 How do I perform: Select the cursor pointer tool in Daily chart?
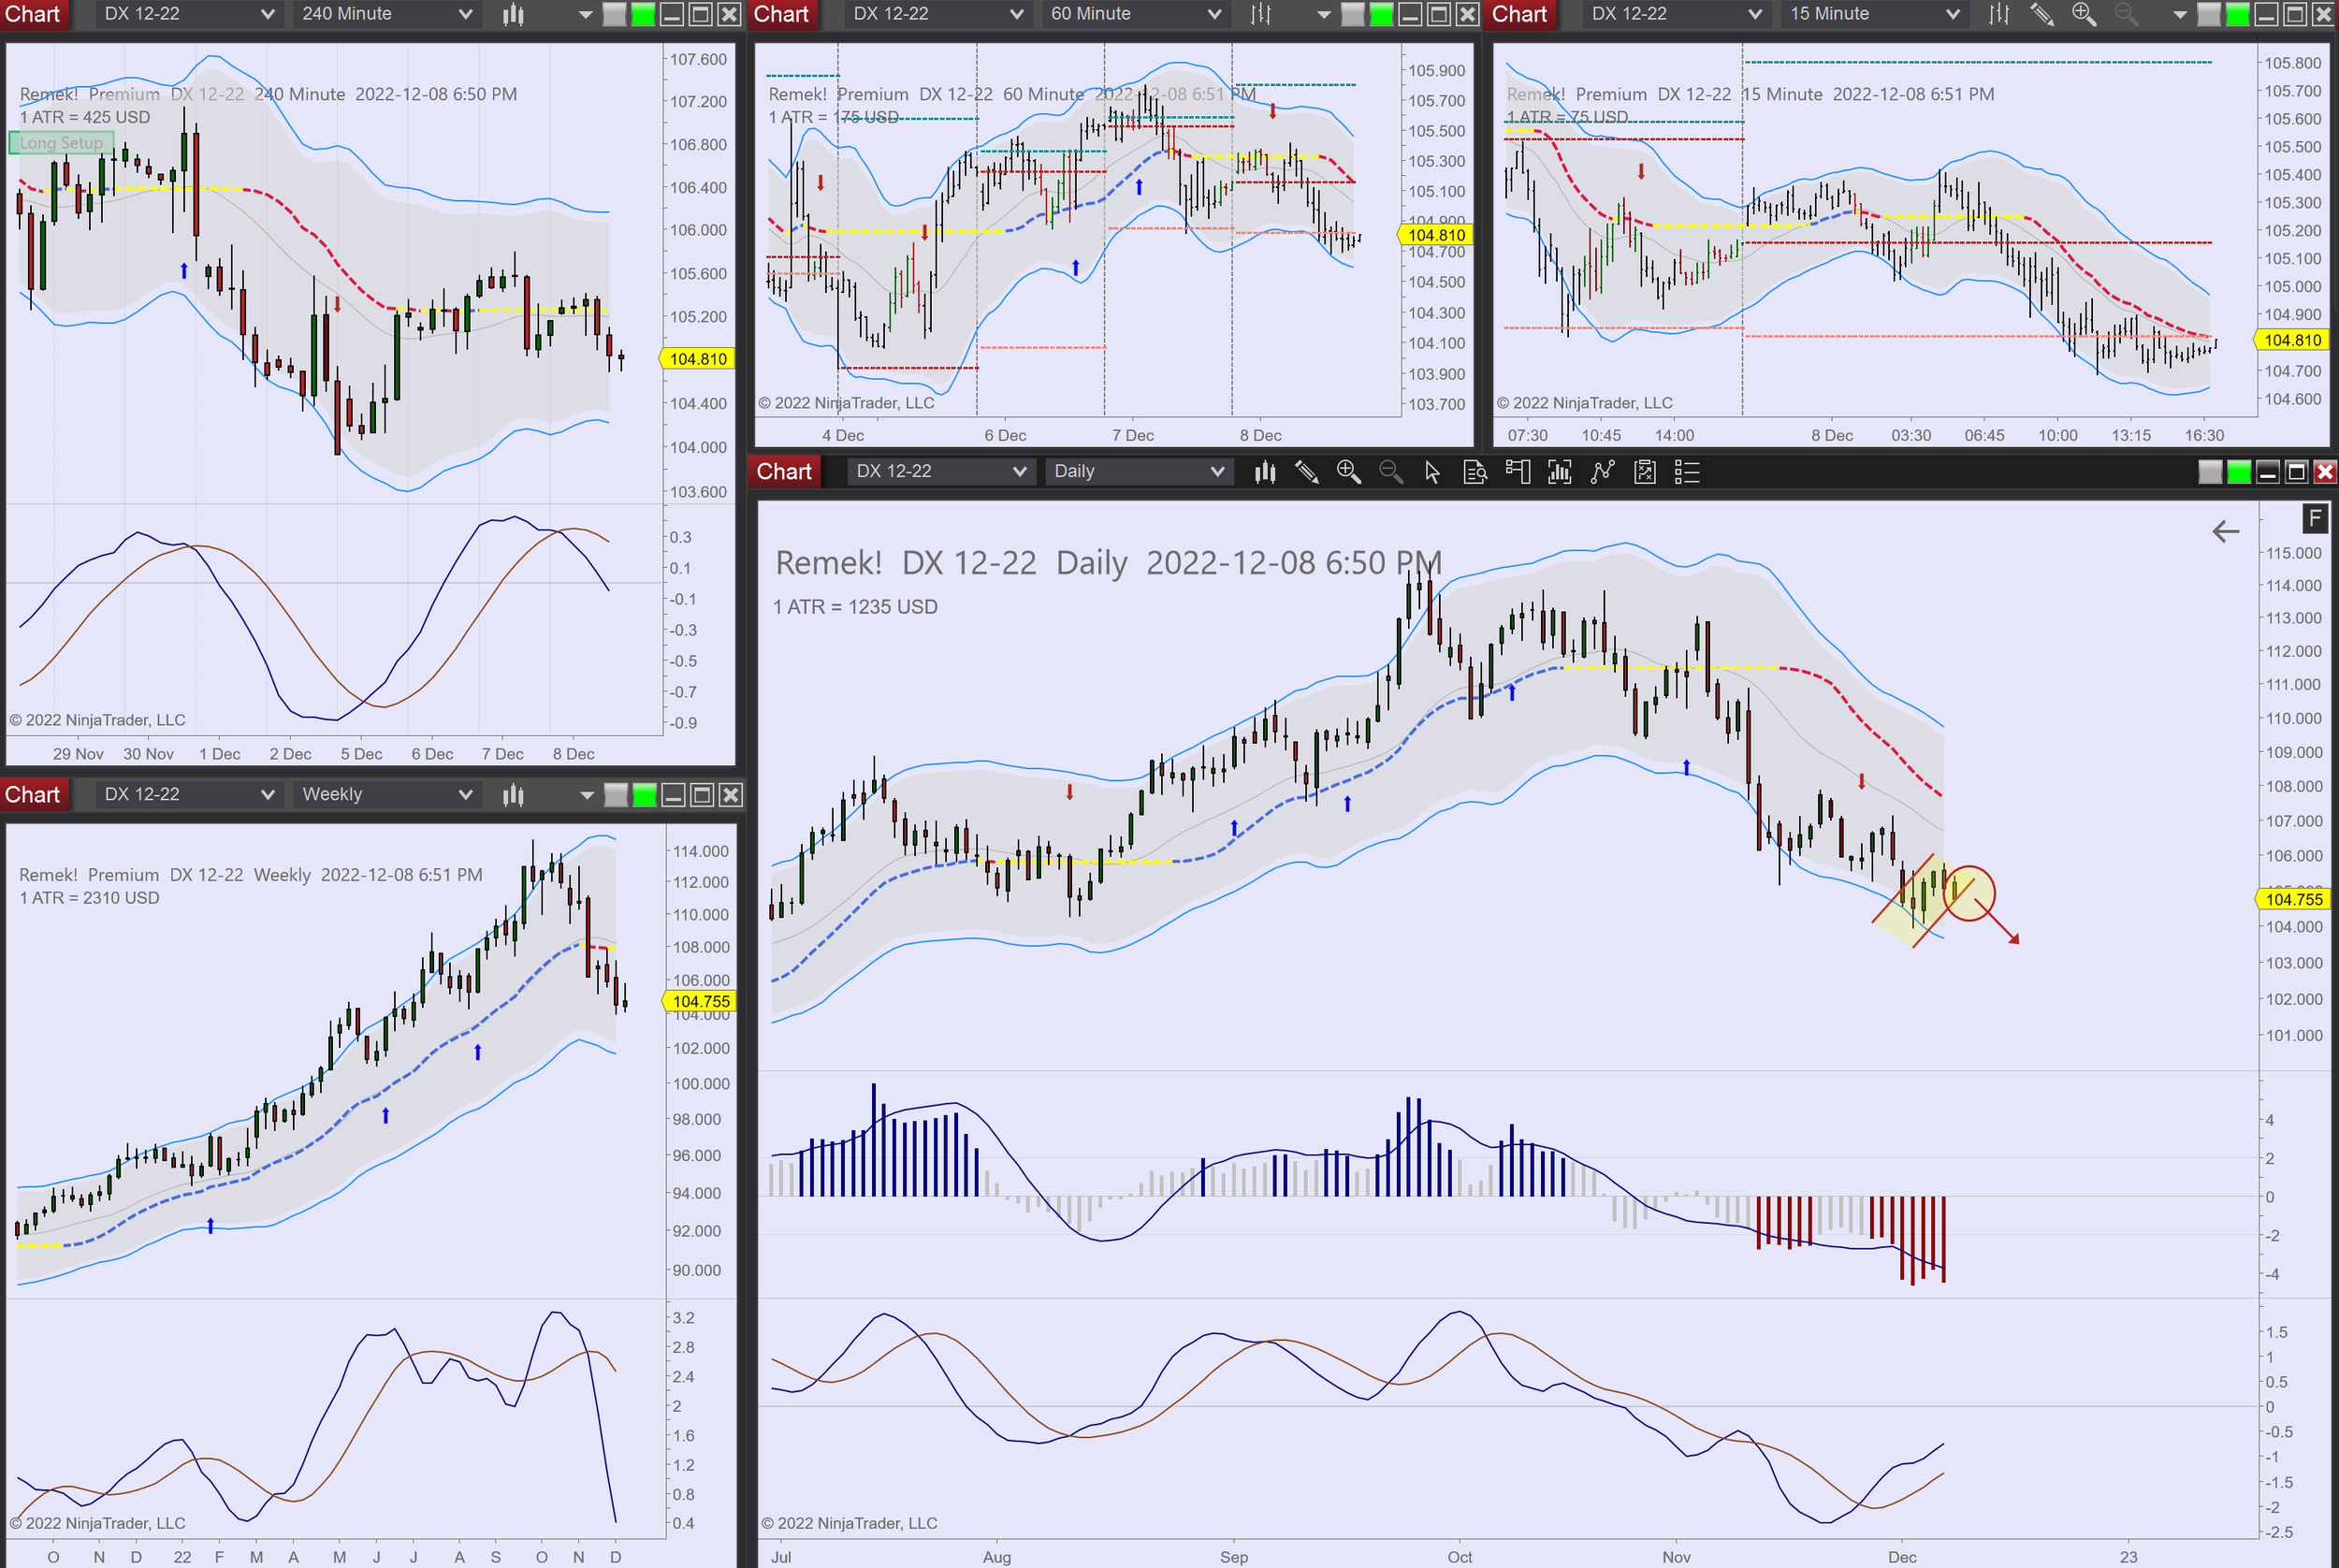click(x=1432, y=472)
